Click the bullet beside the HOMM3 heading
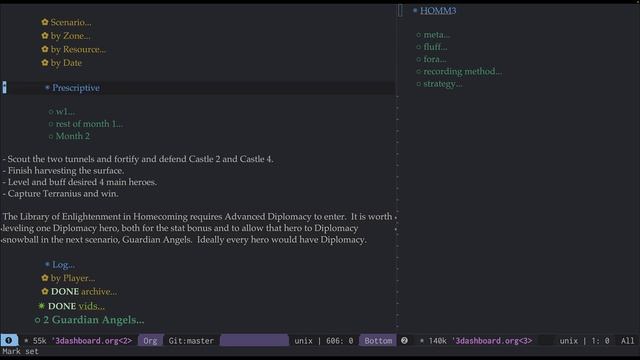Viewport: 640px width, 360px height. click(415, 10)
